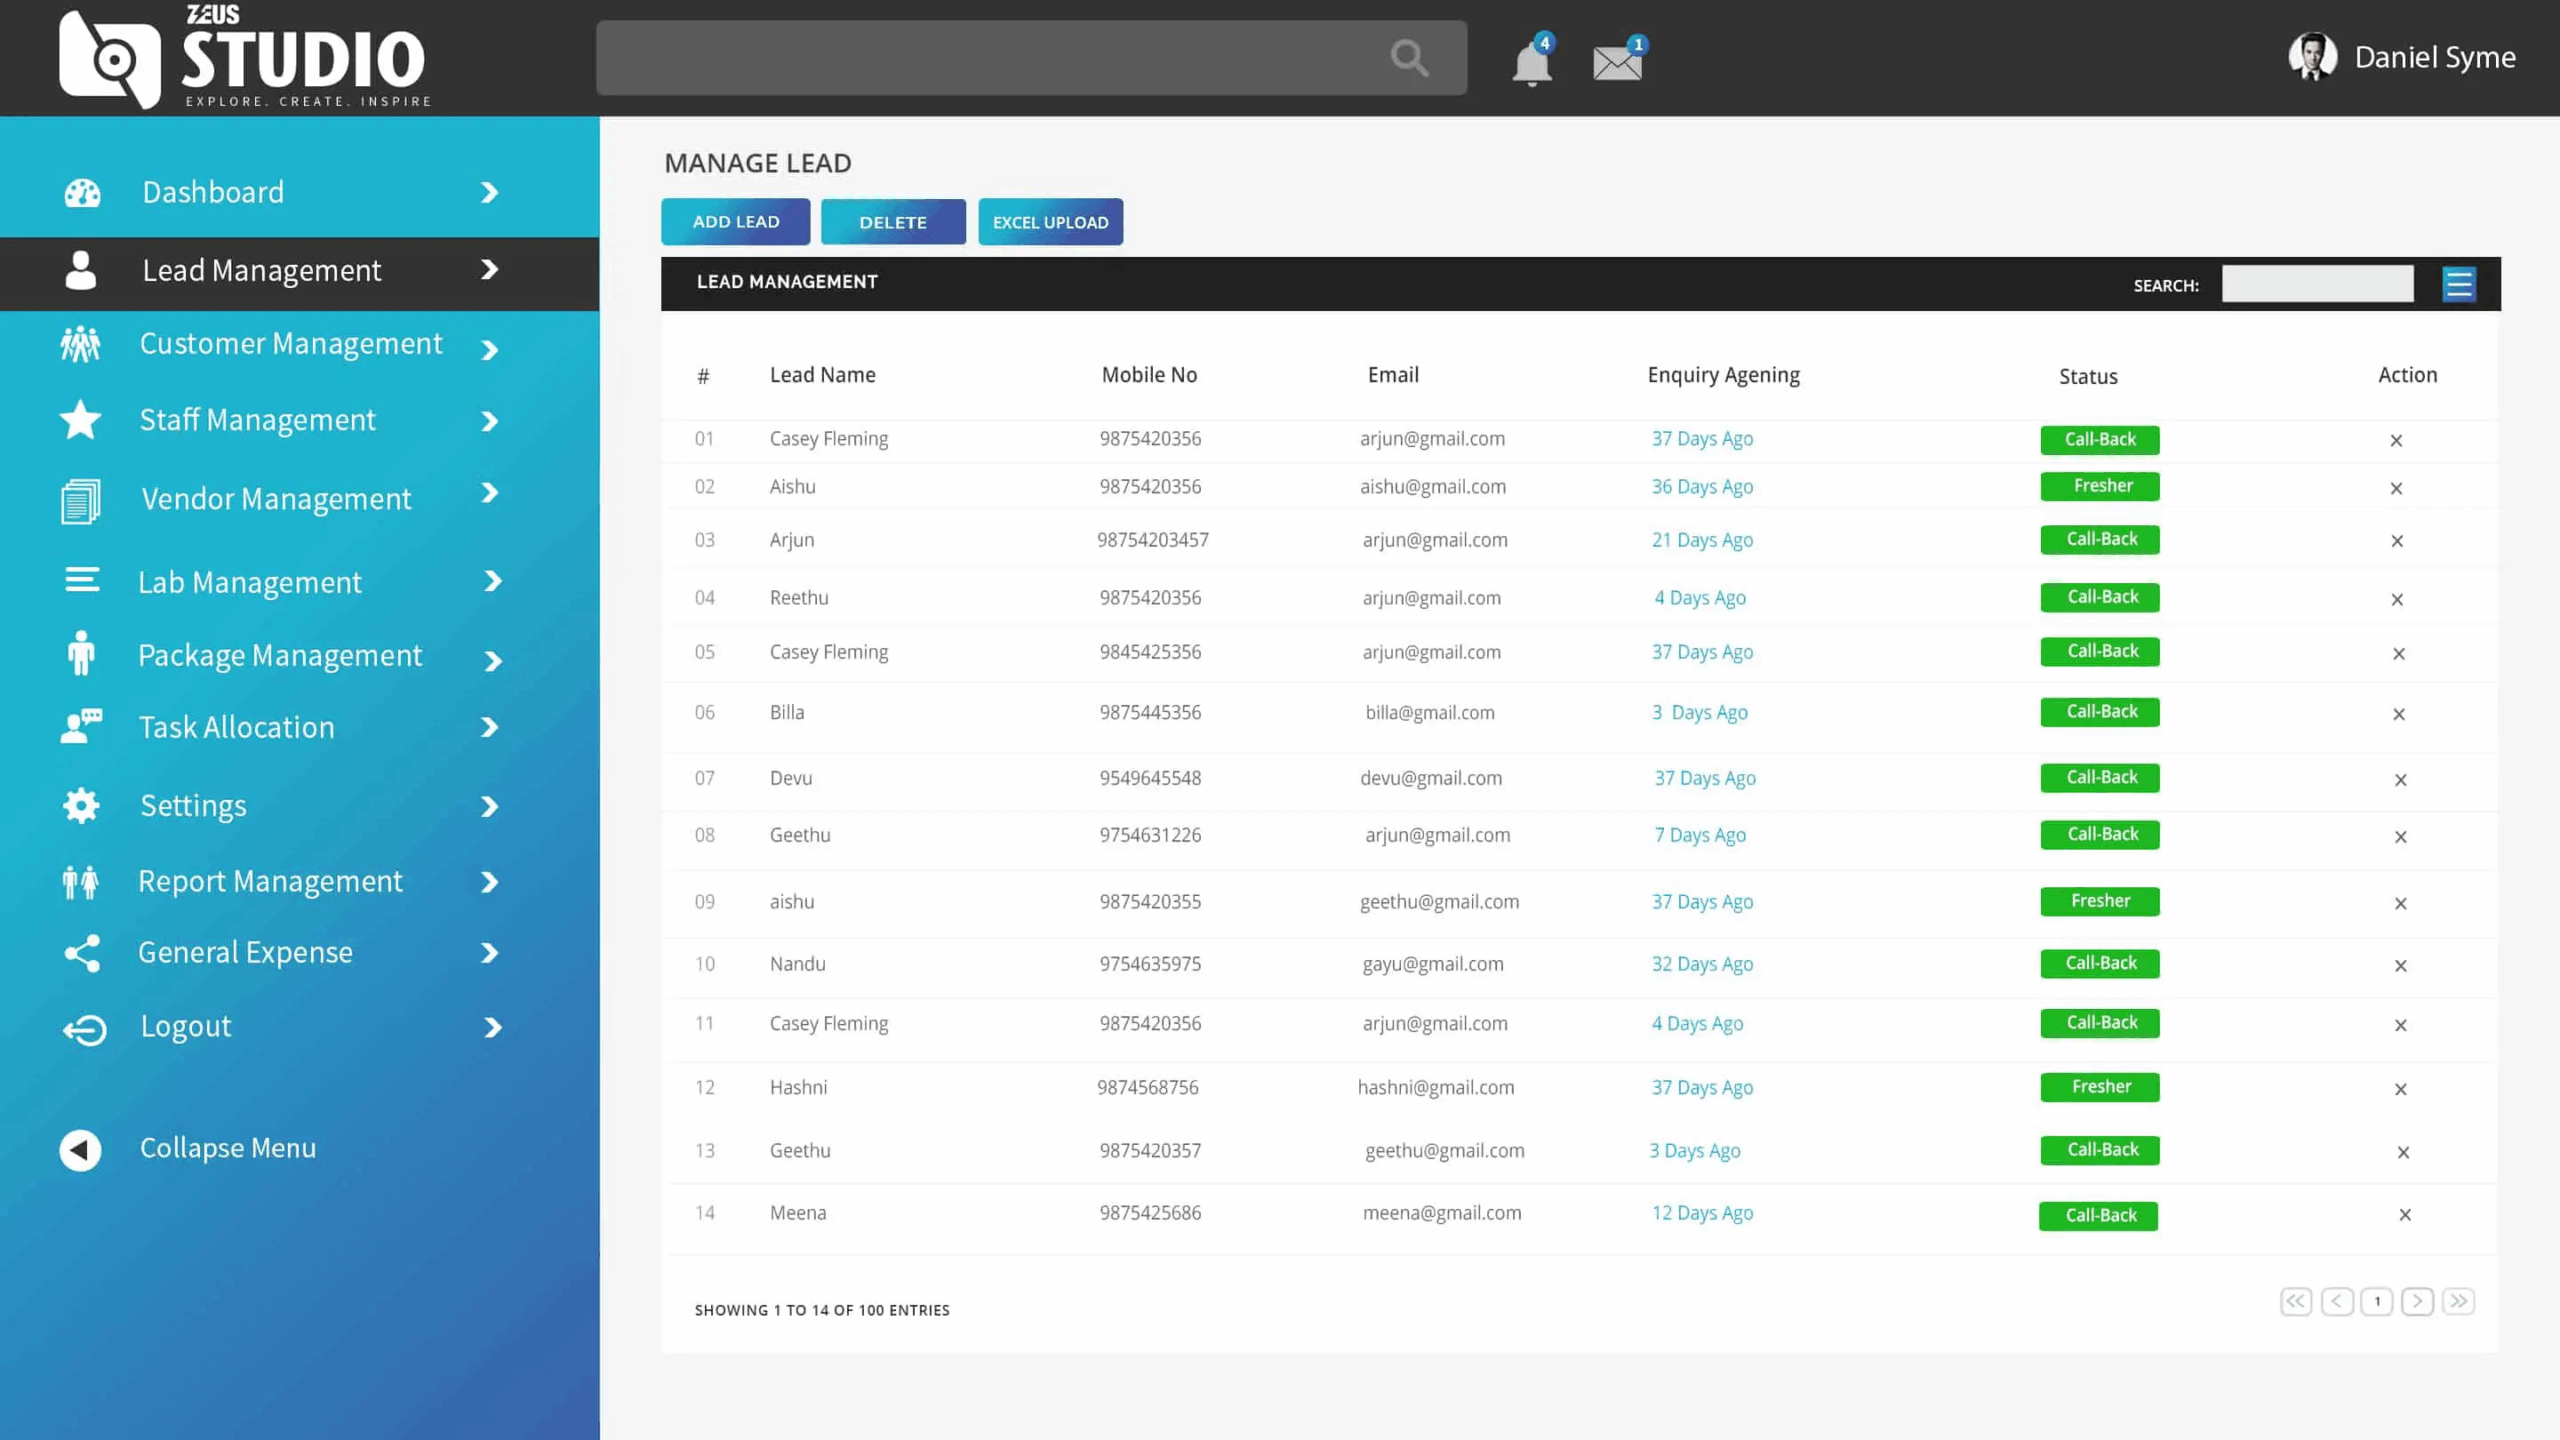This screenshot has width=2560, height=1440.
Task: Expand Customer Management chevron
Action: 489,350
